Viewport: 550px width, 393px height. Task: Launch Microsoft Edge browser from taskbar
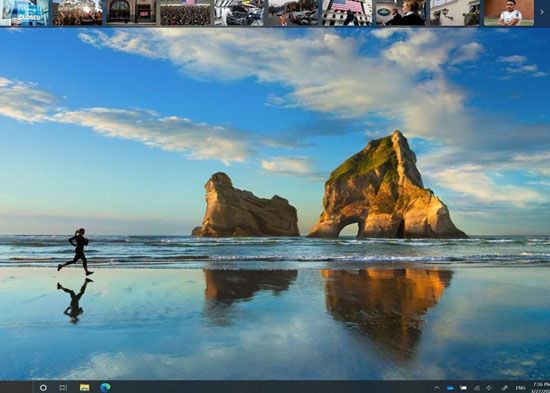tap(105, 387)
